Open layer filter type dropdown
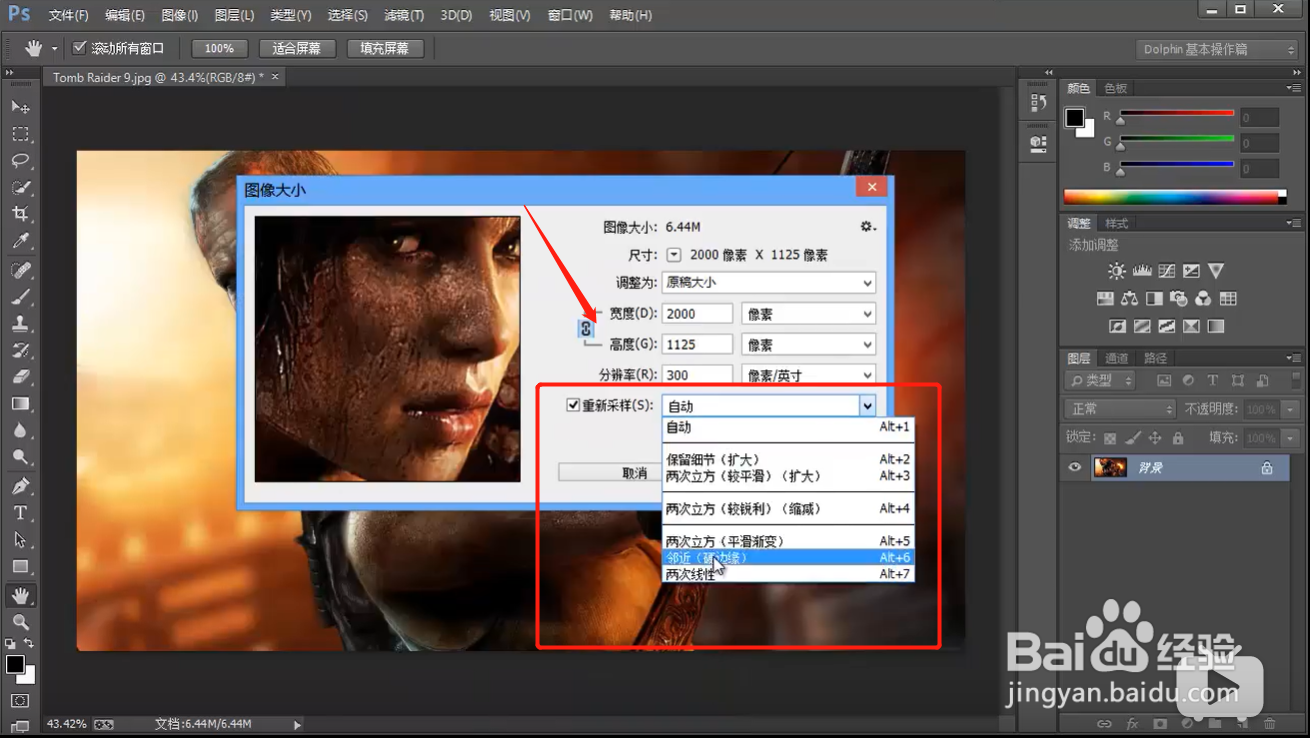Screen dimensions: 1310x738 (x=1100, y=381)
